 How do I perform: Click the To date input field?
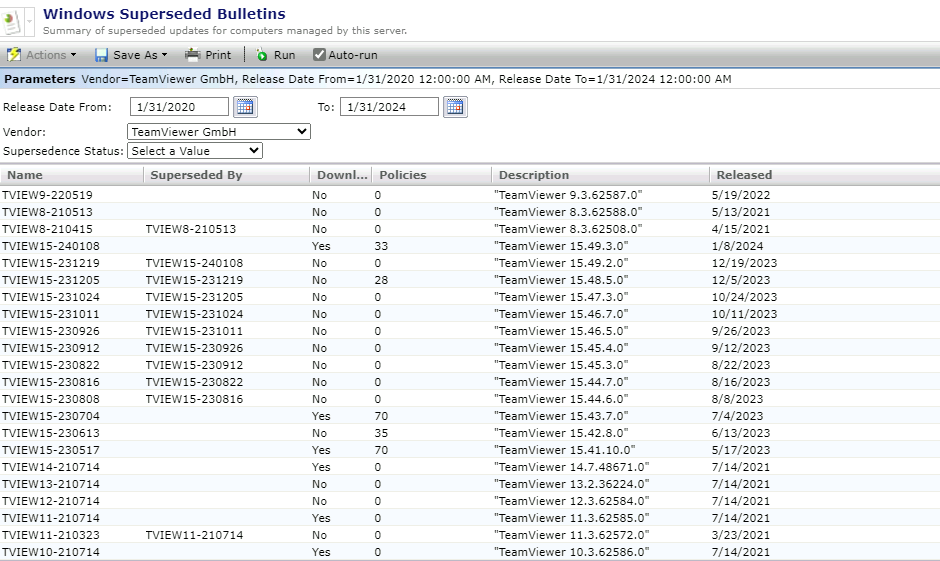click(389, 107)
